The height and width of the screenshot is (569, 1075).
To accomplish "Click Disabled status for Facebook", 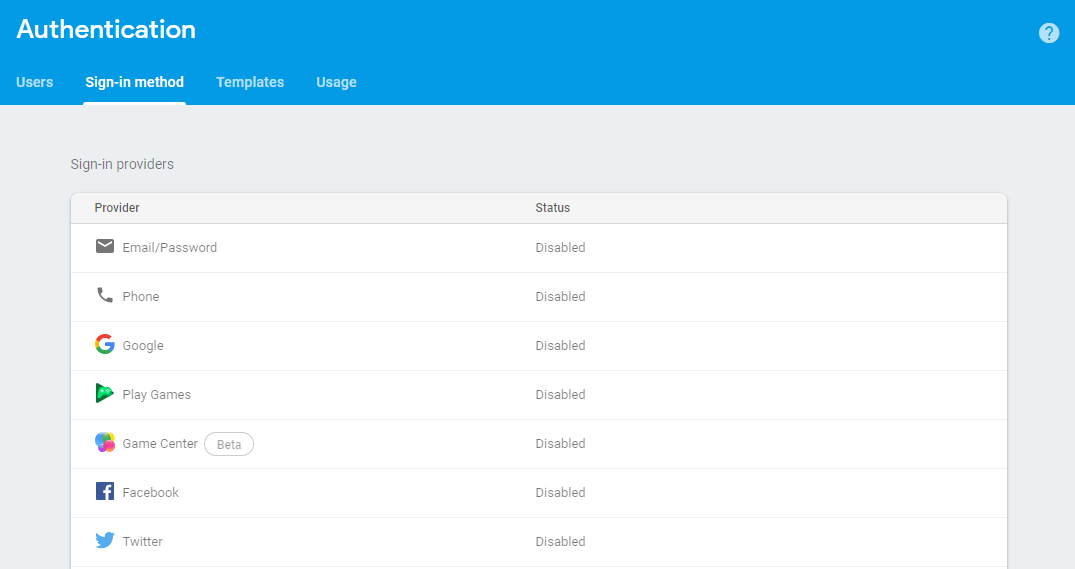I will pyautogui.click(x=560, y=493).
